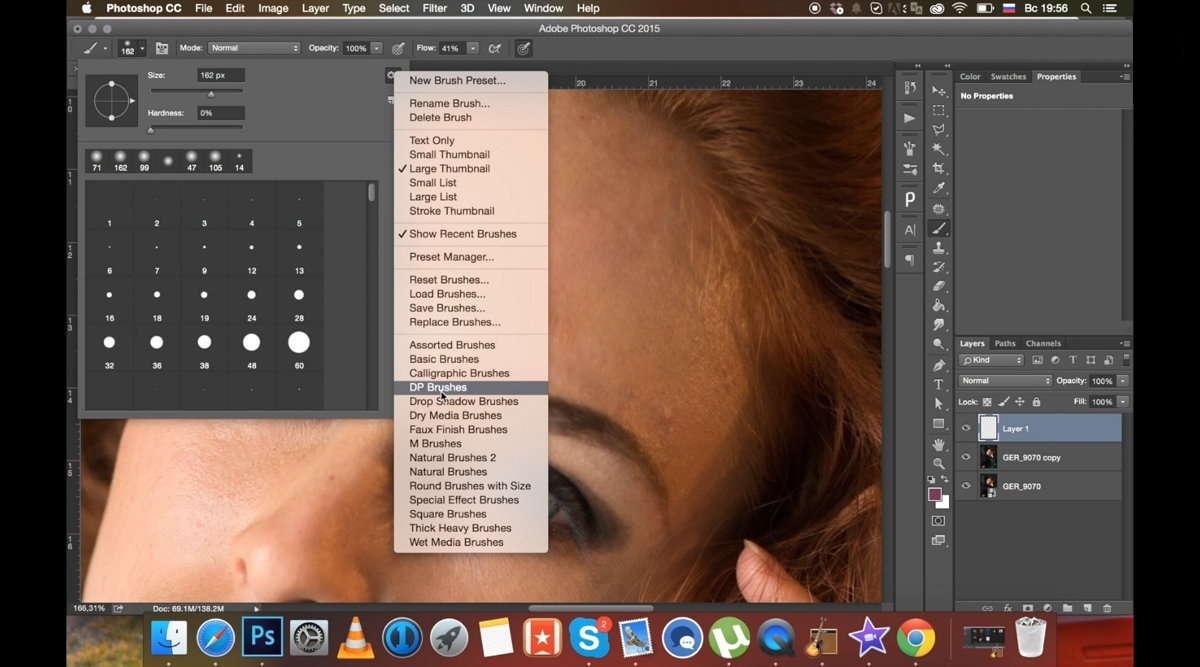Select the Crop tool

(x=938, y=169)
